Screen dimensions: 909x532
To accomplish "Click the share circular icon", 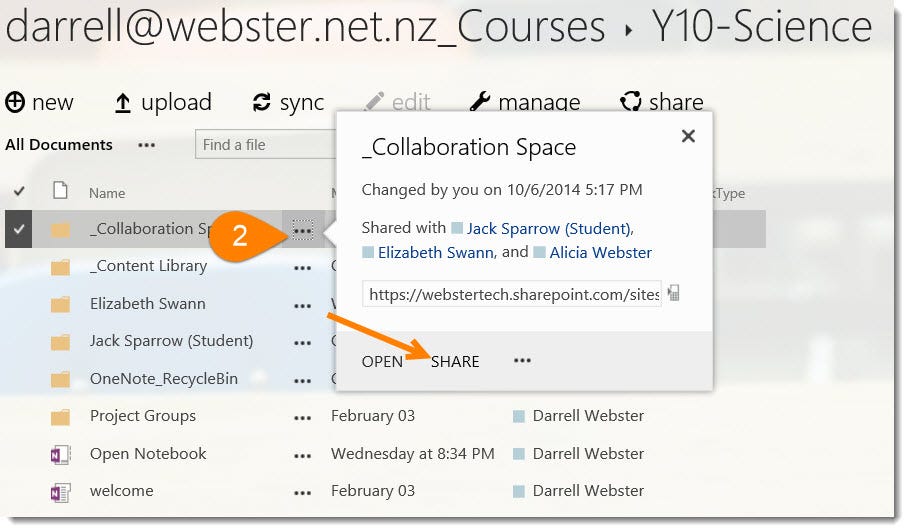I will point(631,102).
